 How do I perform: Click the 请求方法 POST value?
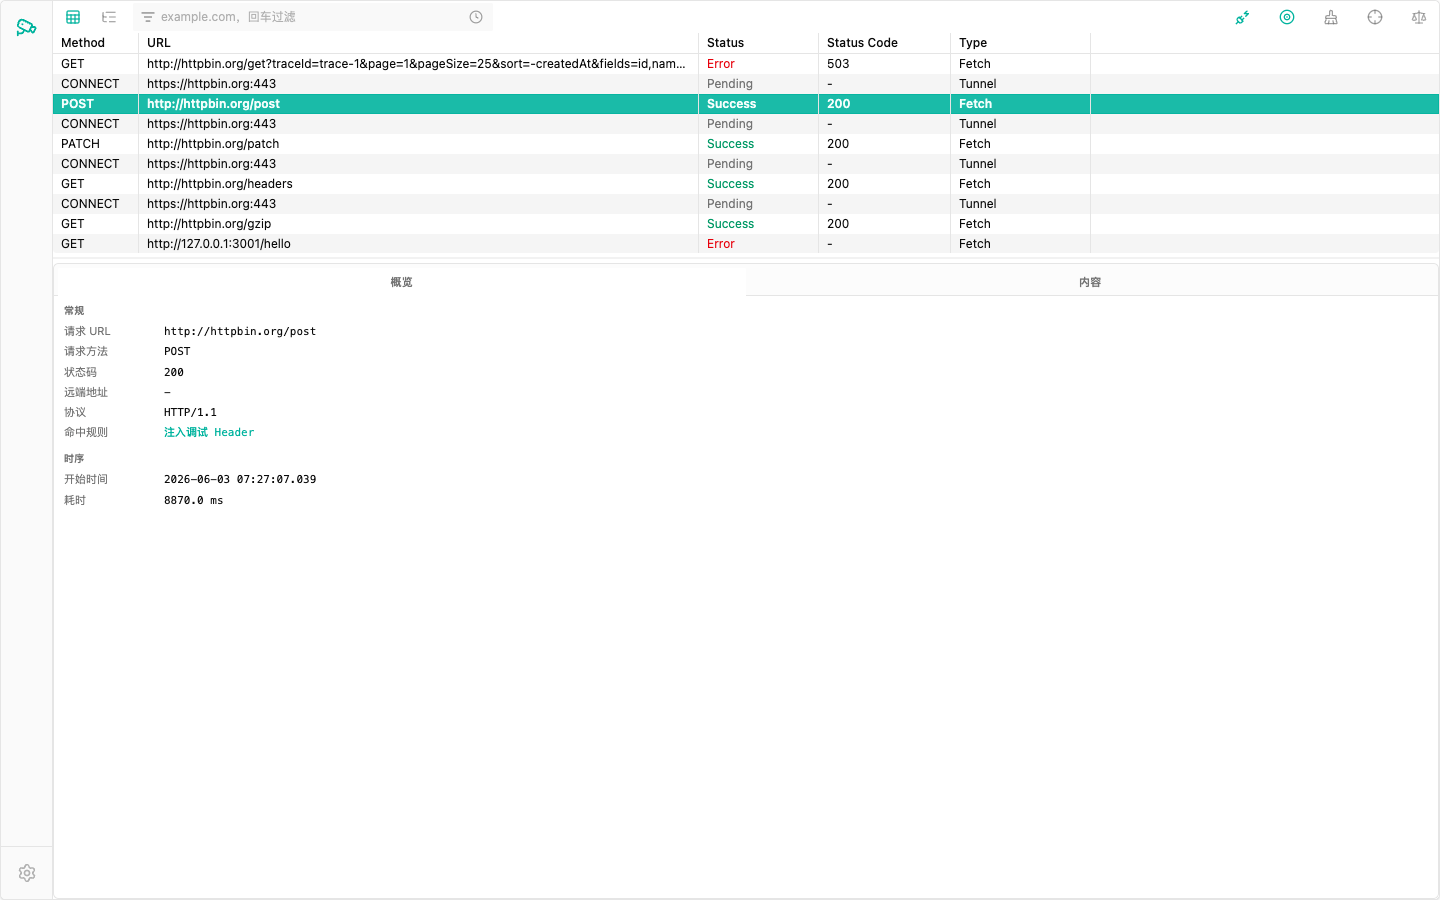point(177,351)
